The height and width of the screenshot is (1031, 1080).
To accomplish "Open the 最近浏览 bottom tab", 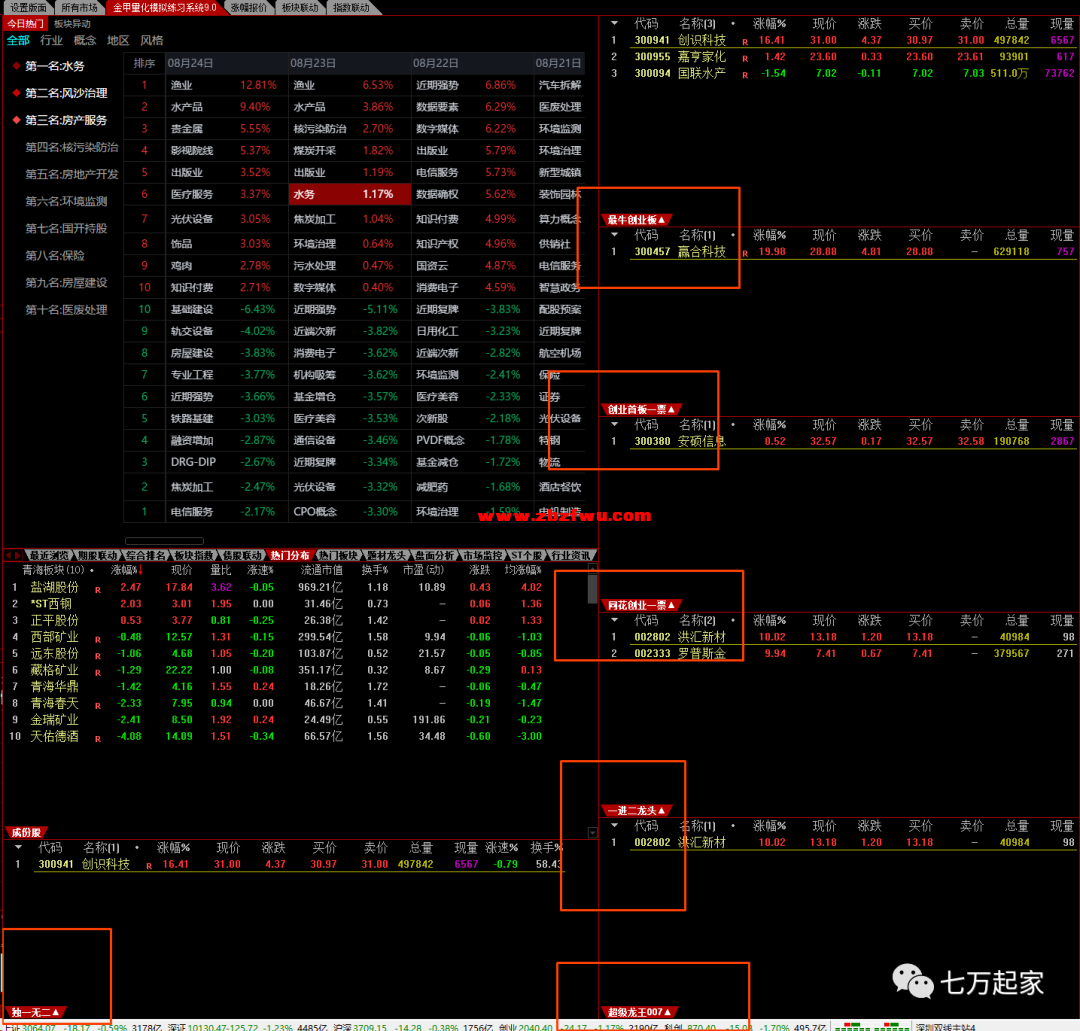I will pyautogui.click(x=49, y=555).
